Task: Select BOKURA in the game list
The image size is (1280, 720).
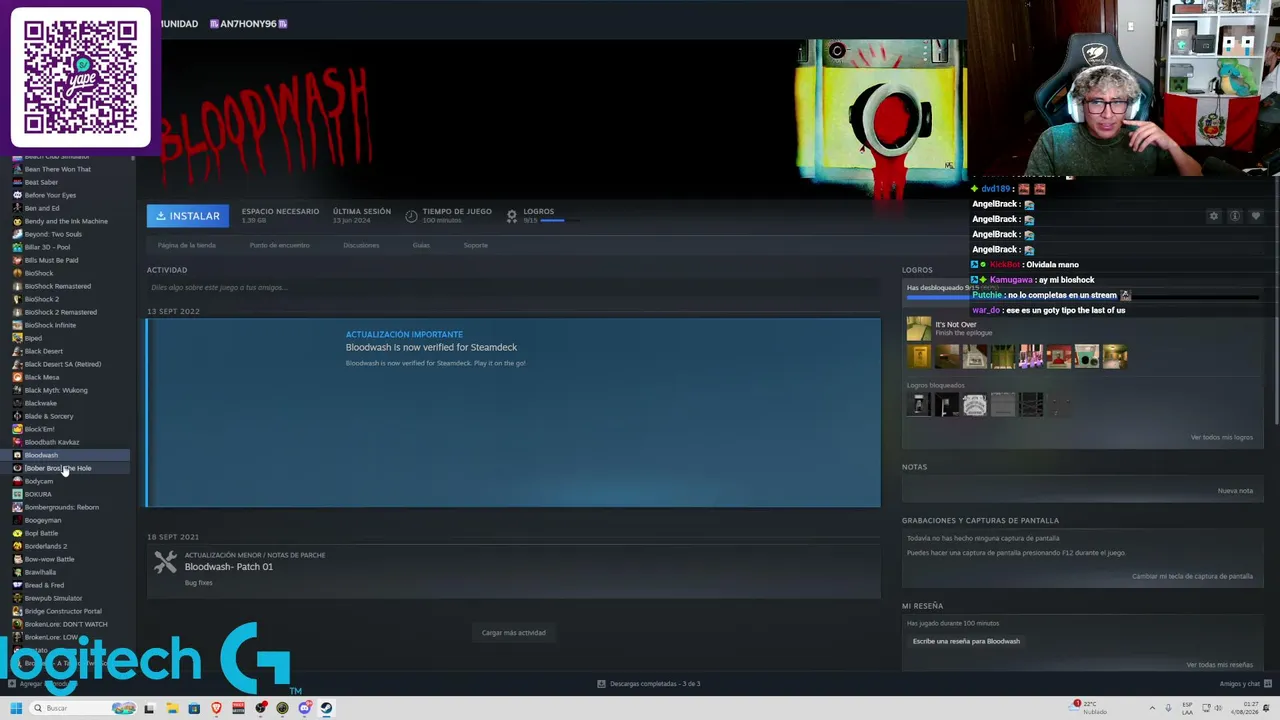Action: 38,494
